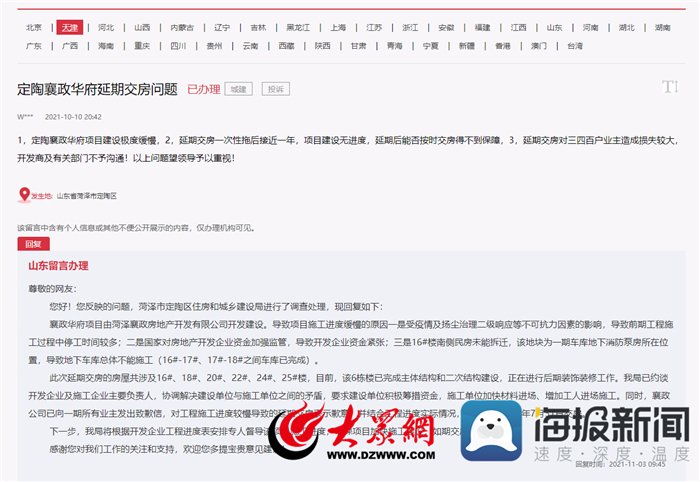Click the post date 2021-10-10 20:42
This screenshot has width=700, height=482.
[x=73, y=117]
